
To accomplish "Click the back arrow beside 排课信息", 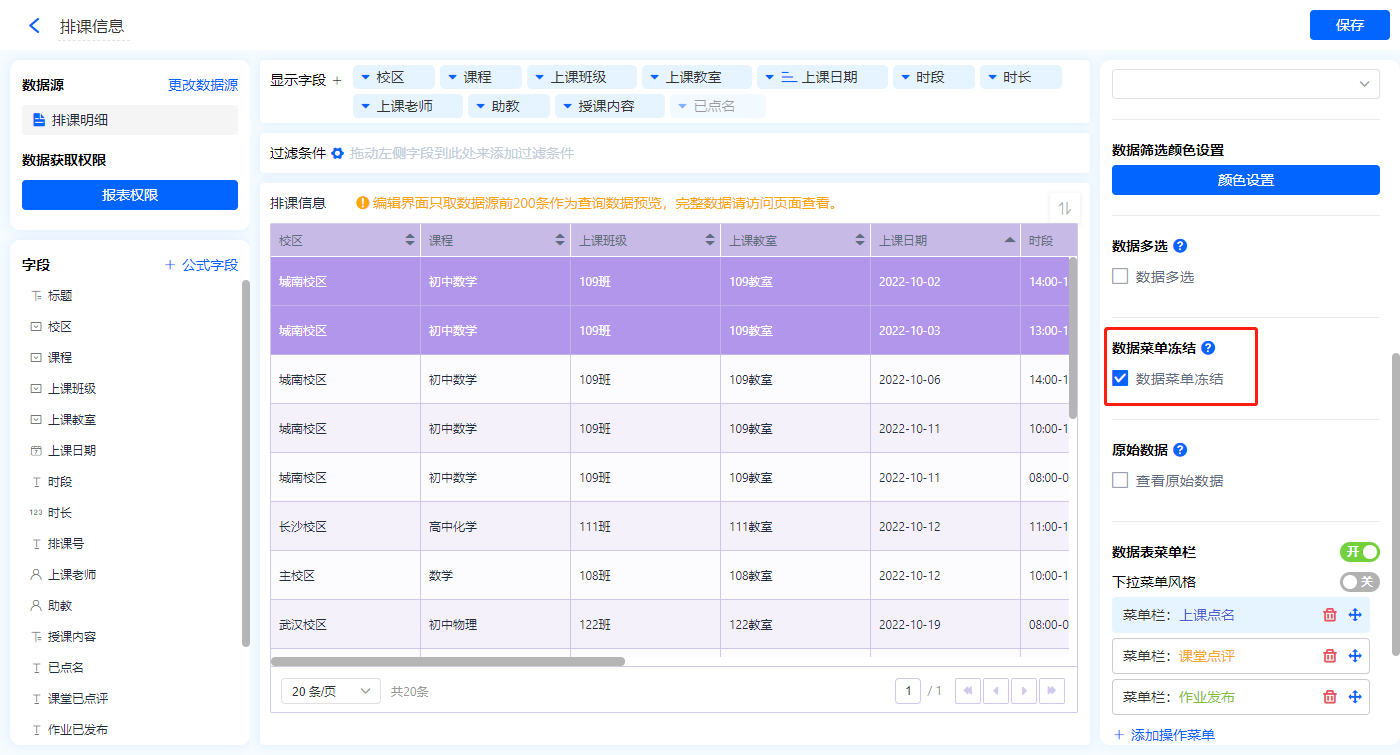I will (35, 26).
